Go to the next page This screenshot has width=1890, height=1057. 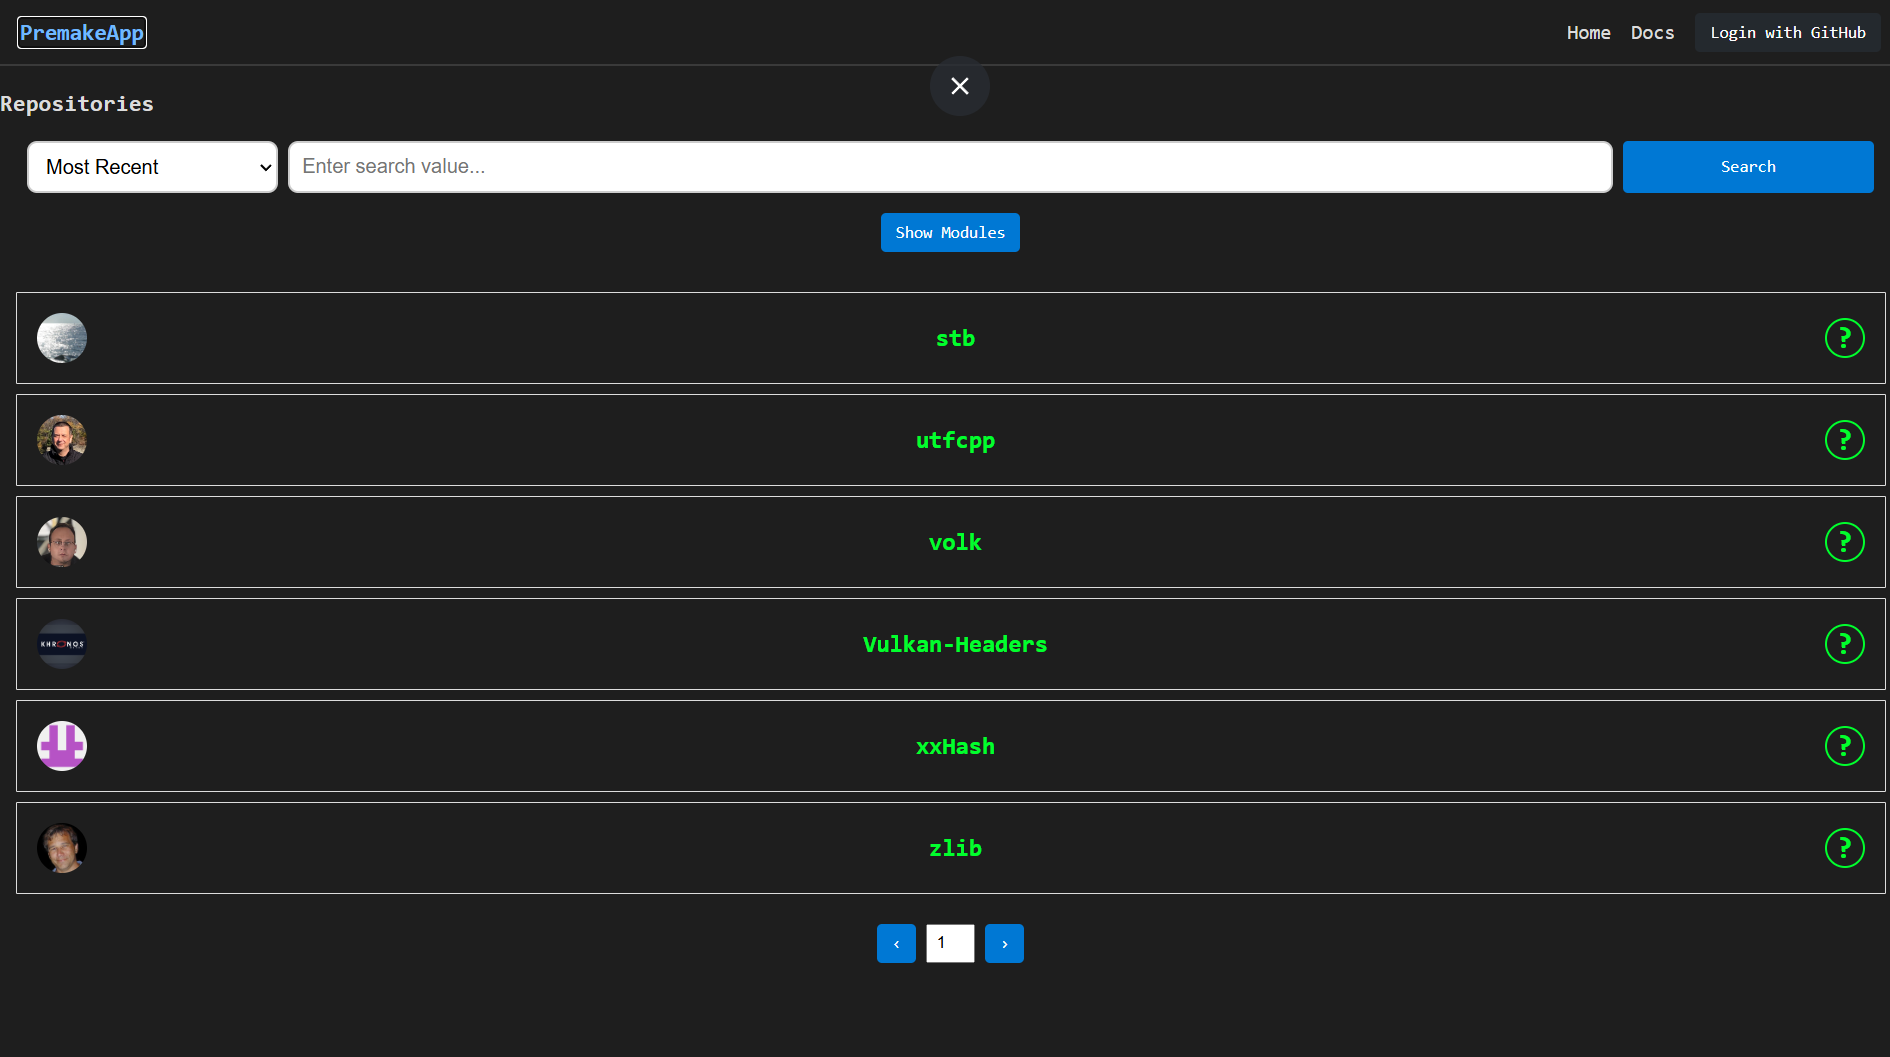pyautogui.click(x=1004, y=943)
